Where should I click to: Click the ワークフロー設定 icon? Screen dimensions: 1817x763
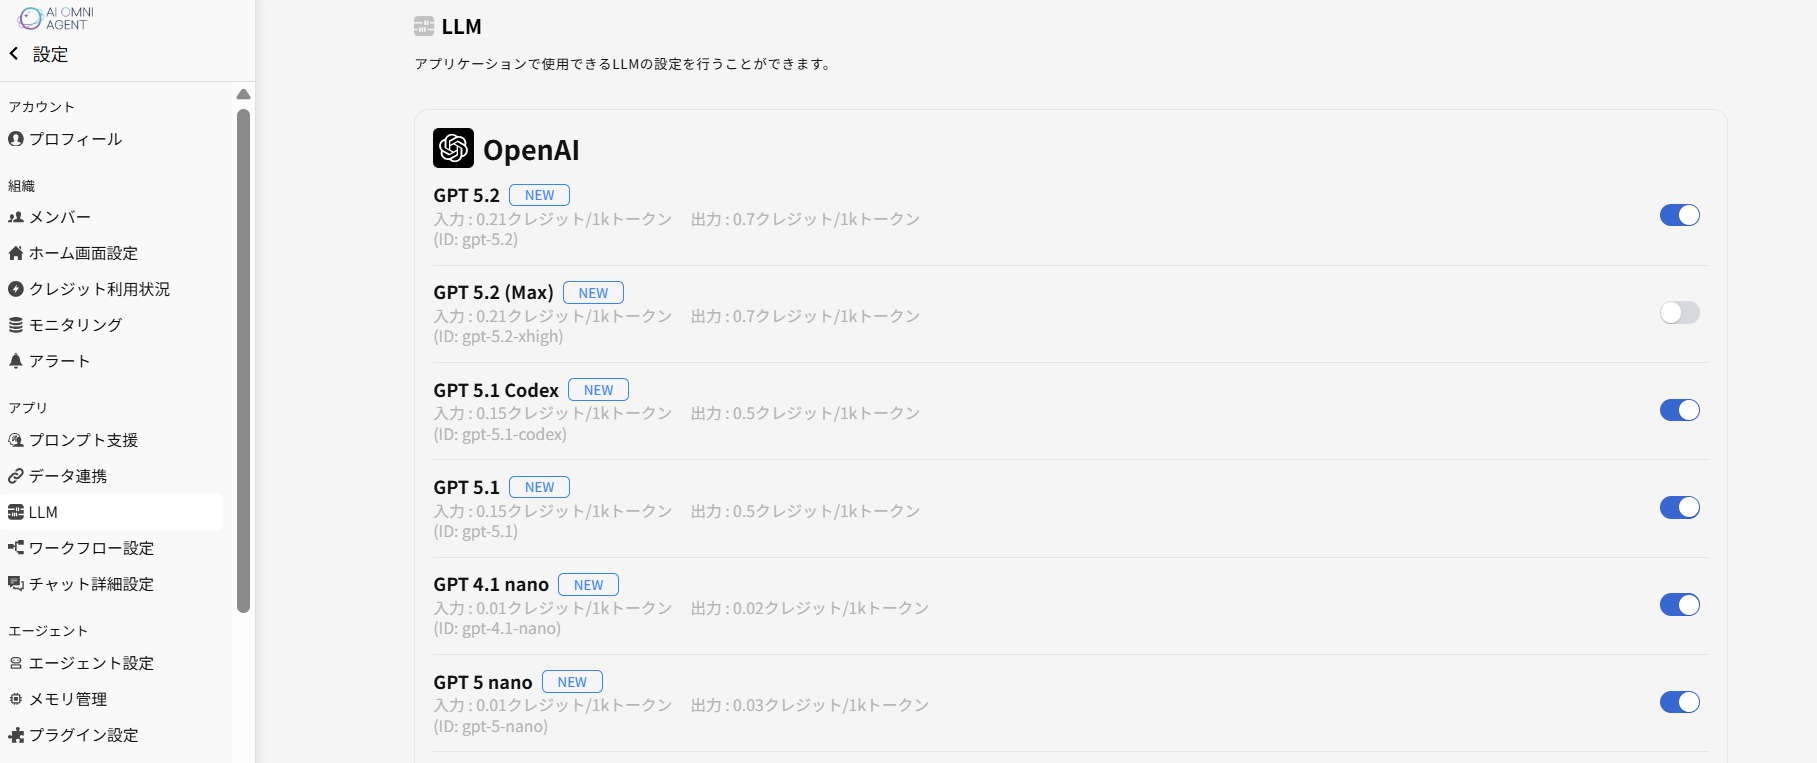[x=16, y=548]
